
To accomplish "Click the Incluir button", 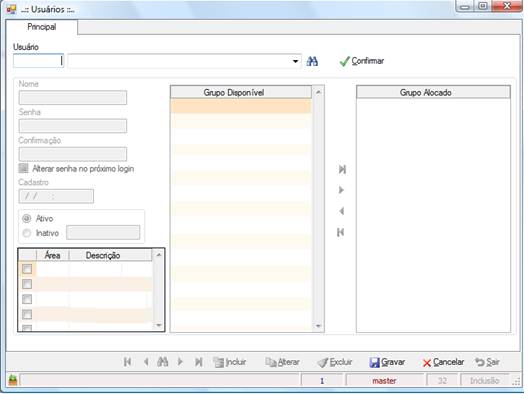I will [x=230, y=362].
